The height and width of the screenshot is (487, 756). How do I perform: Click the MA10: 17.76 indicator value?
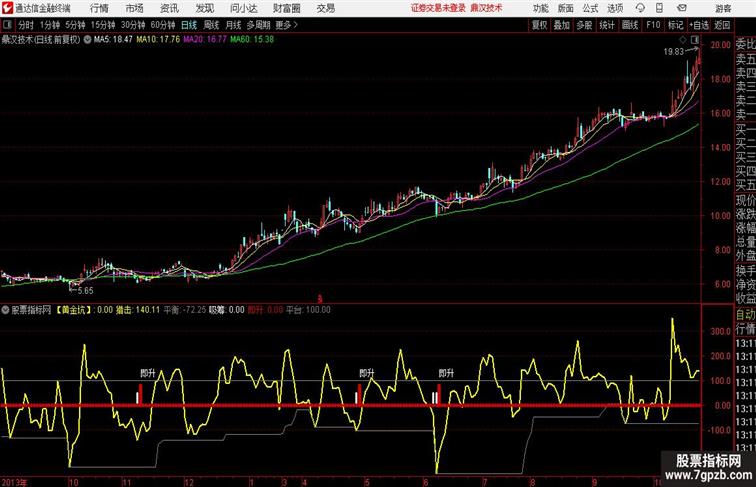tap(158, 40)
